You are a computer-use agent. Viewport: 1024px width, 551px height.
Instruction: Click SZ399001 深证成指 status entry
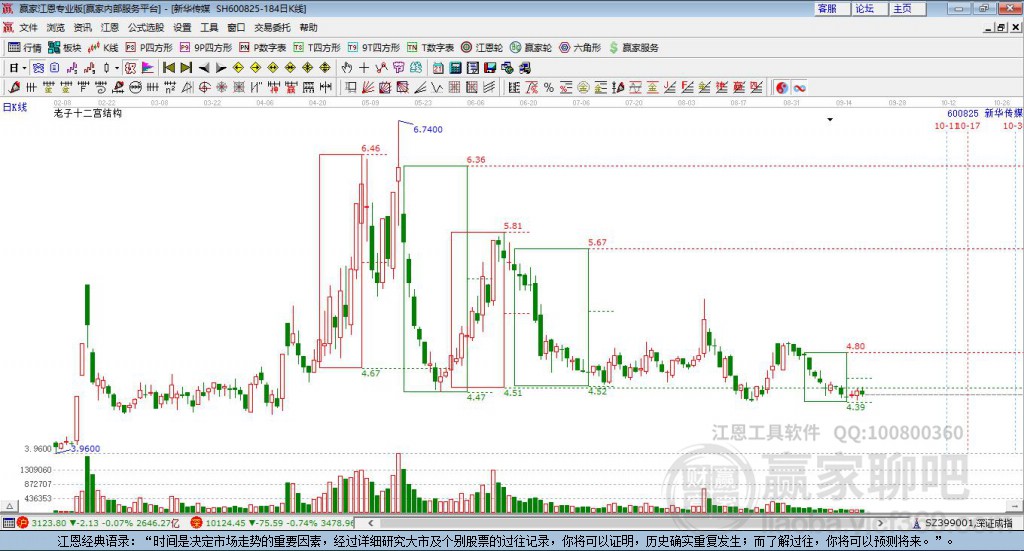click(x=962, y=523)
